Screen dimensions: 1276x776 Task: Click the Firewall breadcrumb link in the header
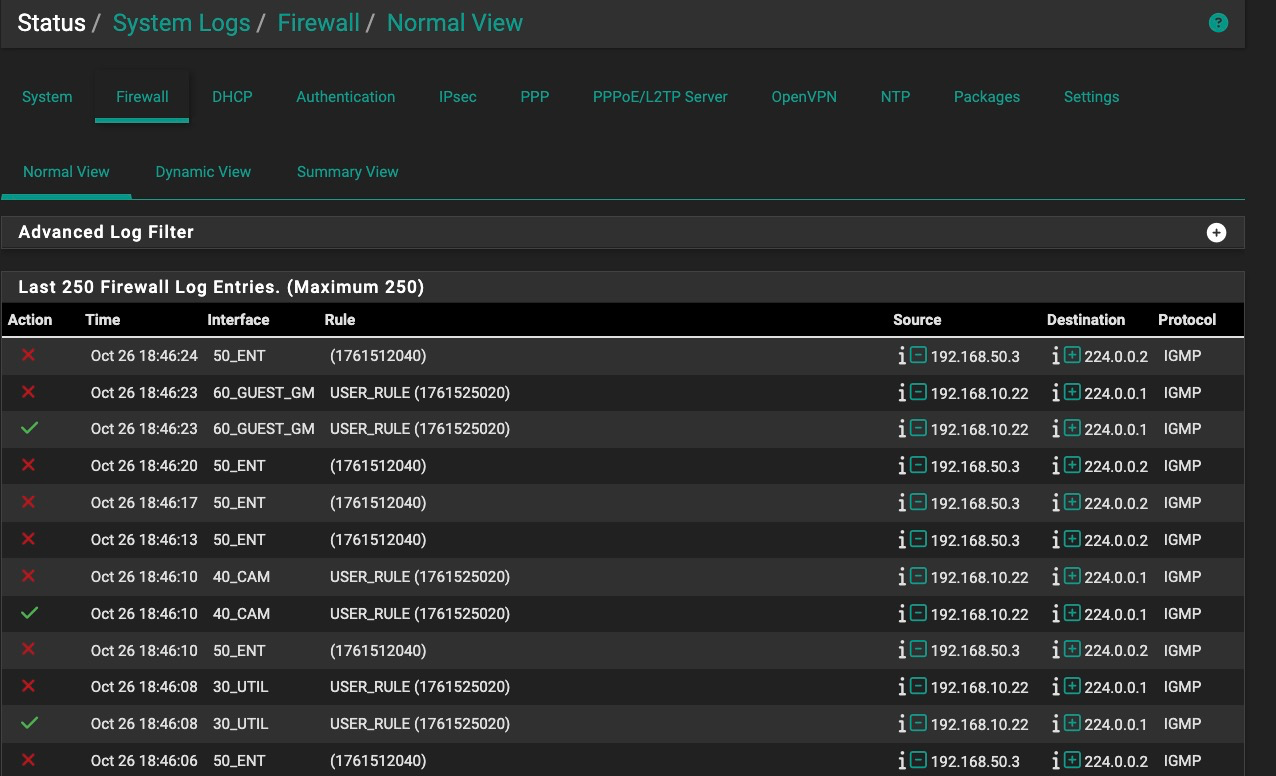click(x=318, y=23)
